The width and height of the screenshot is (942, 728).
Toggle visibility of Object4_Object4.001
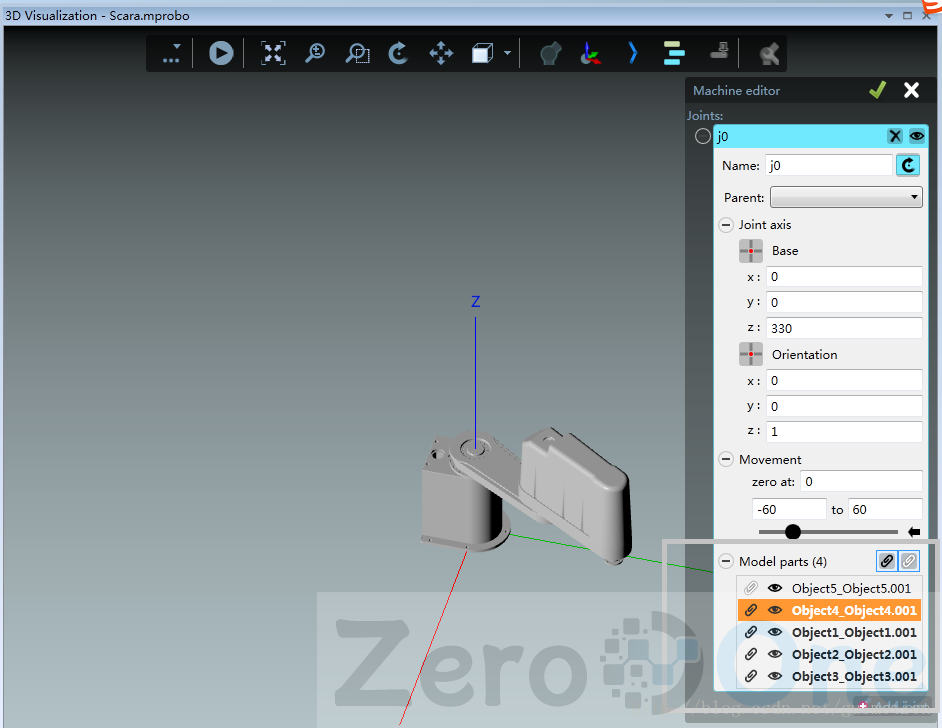tap(775, 610)
